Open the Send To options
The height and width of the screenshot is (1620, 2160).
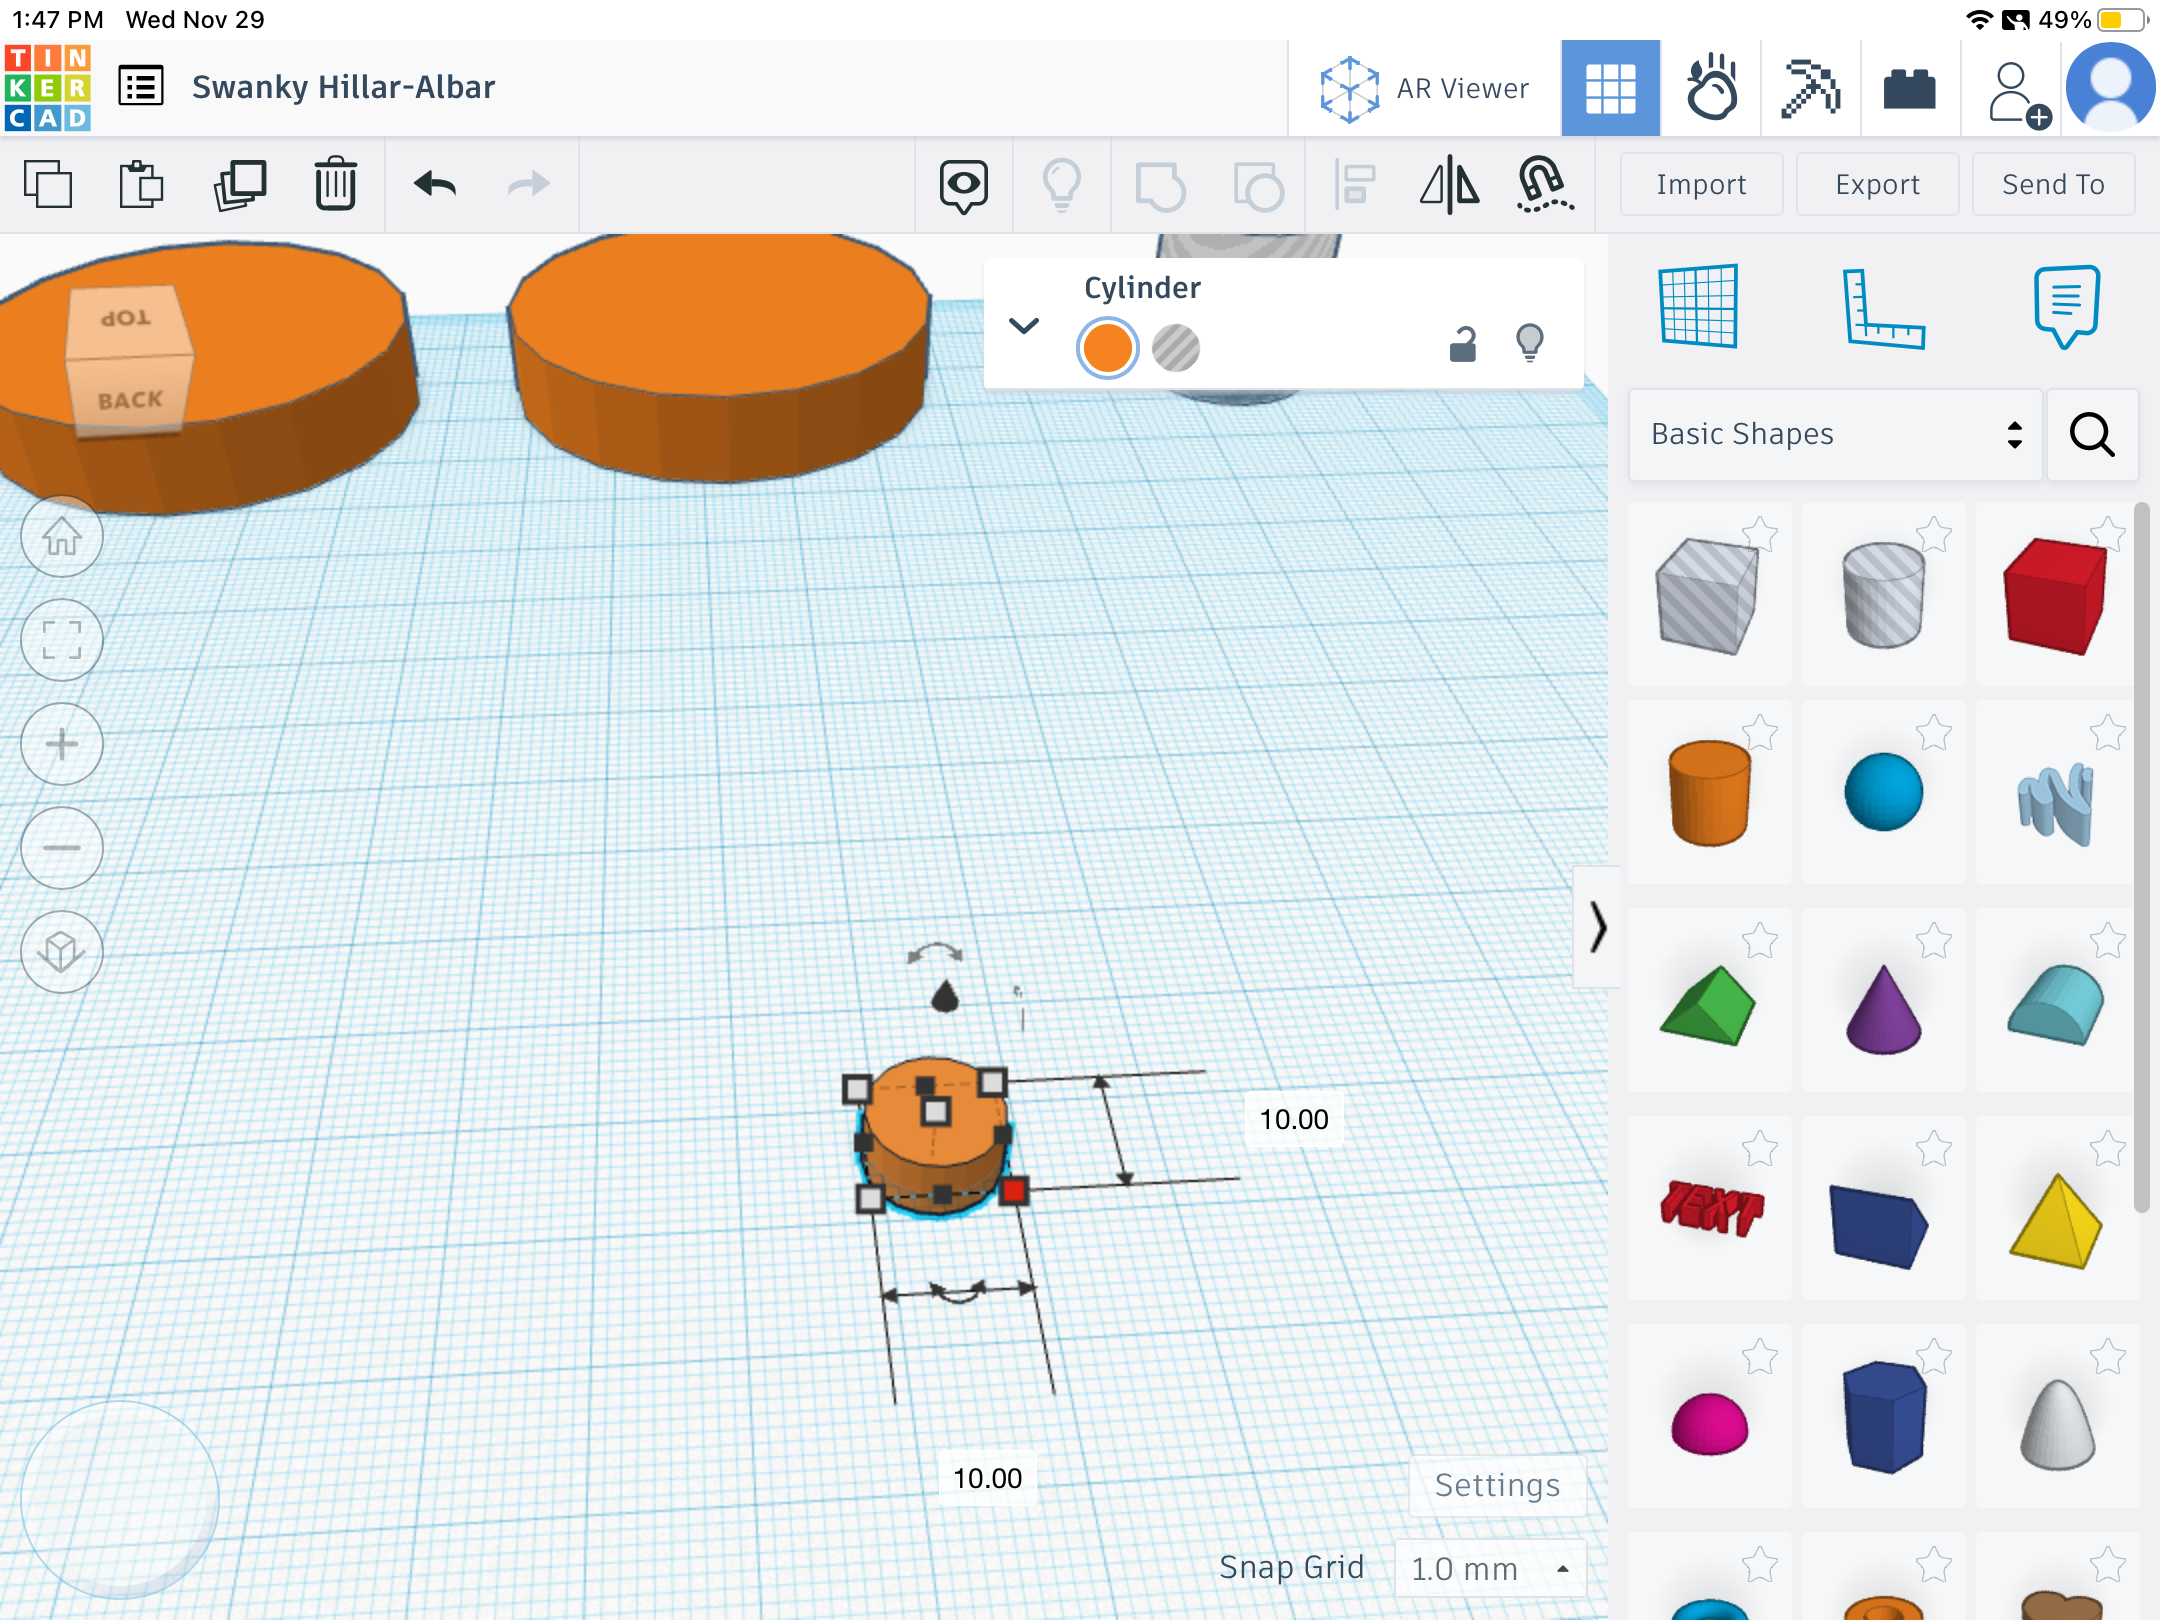click(x=2053, y=184)
